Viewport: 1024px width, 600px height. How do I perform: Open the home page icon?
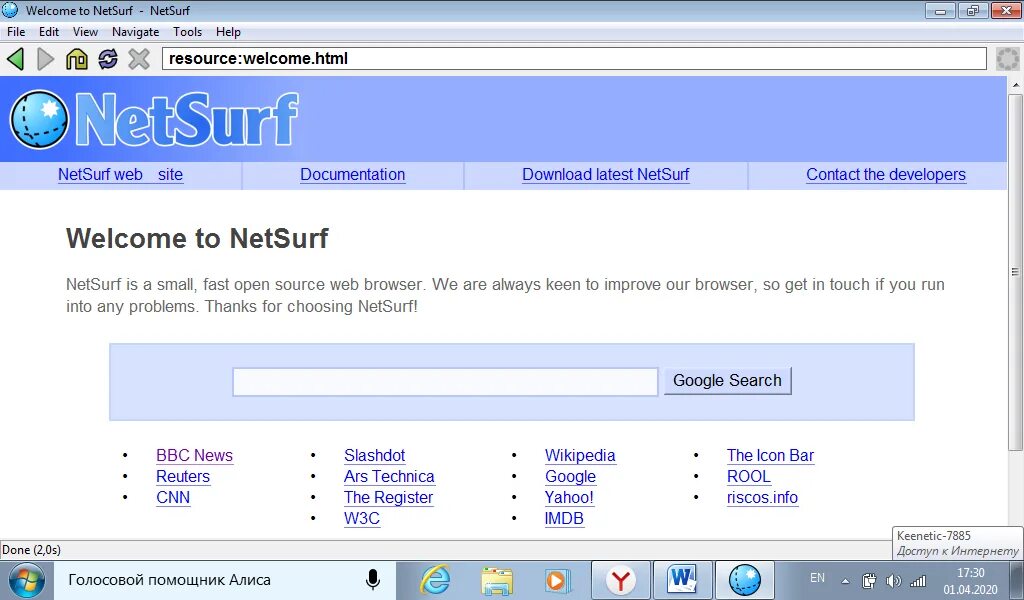tap(77, 59)
